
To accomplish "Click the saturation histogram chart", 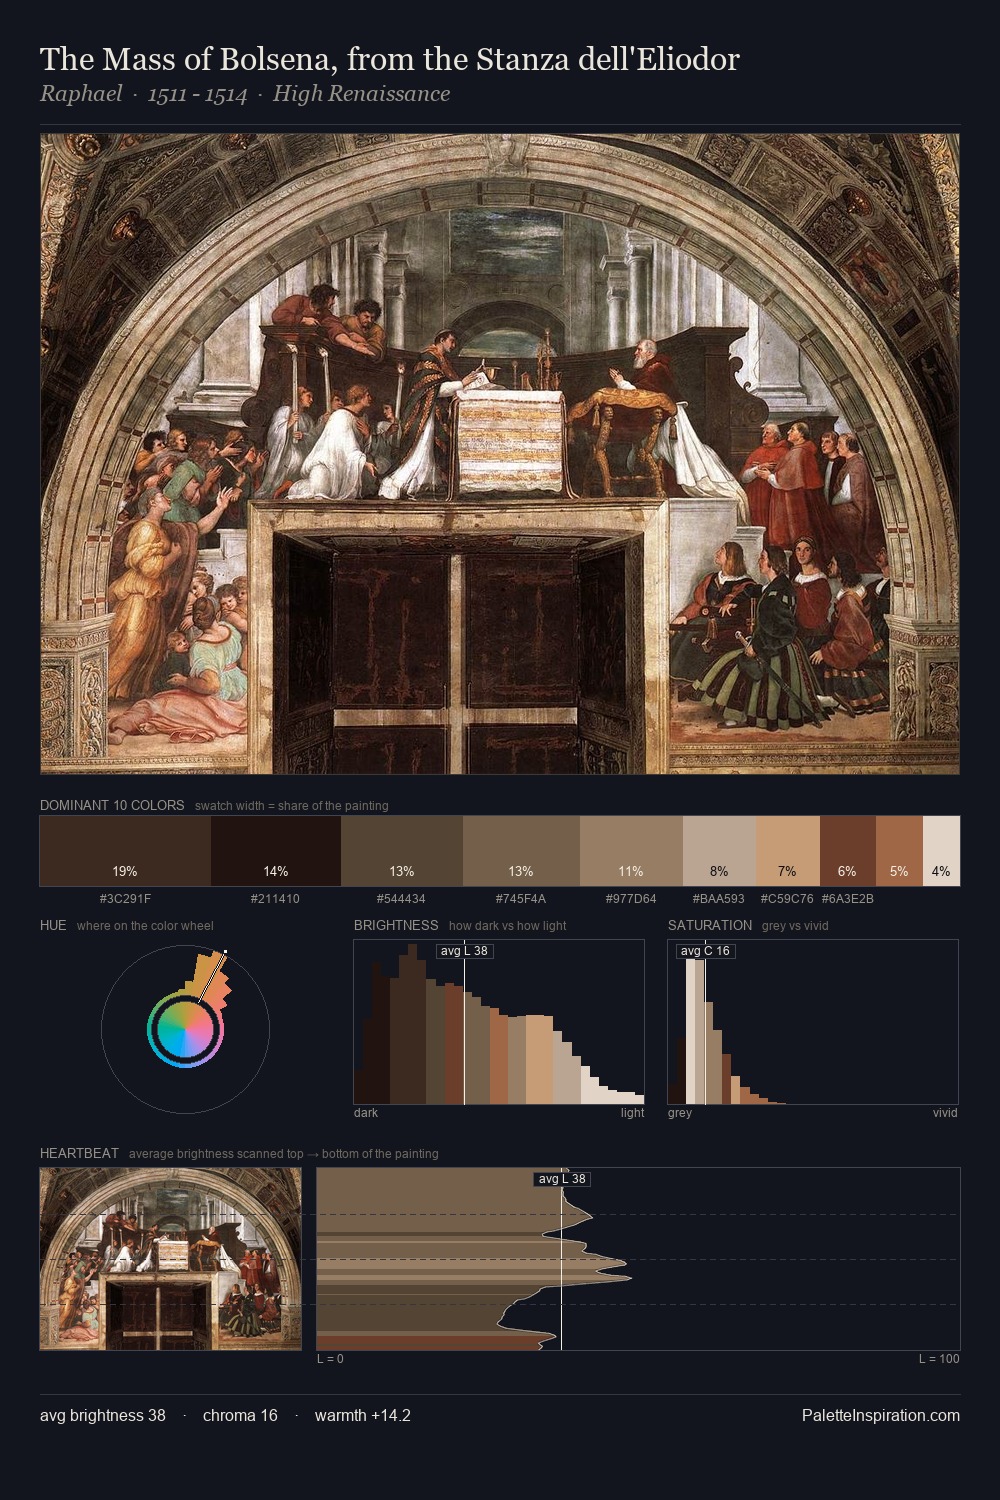I will 813,1022.
